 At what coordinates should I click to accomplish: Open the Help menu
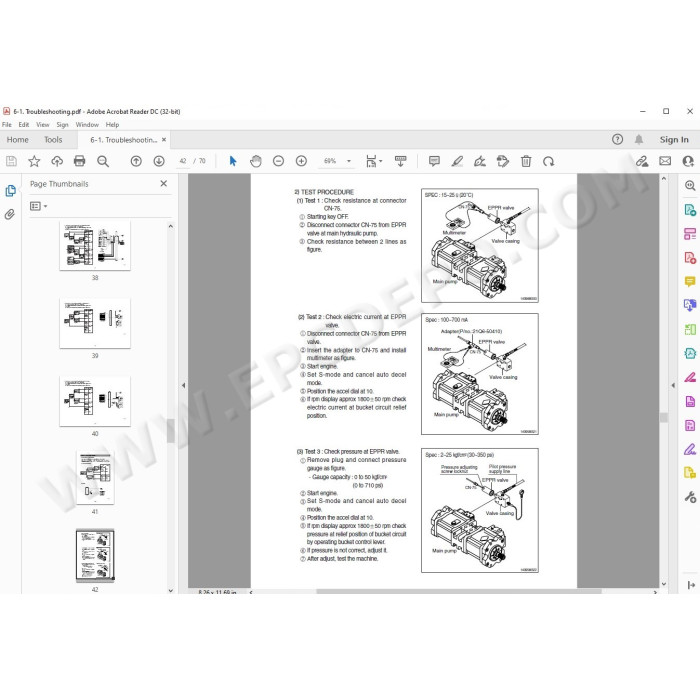(x=112, y=125)
